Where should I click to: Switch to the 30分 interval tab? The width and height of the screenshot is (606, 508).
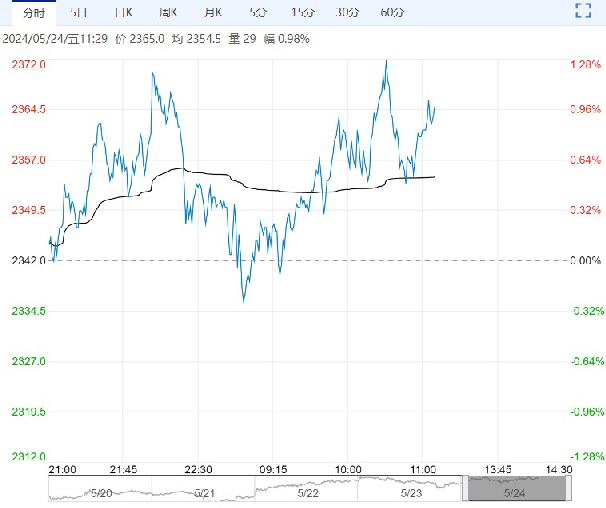tap(347, 13)
